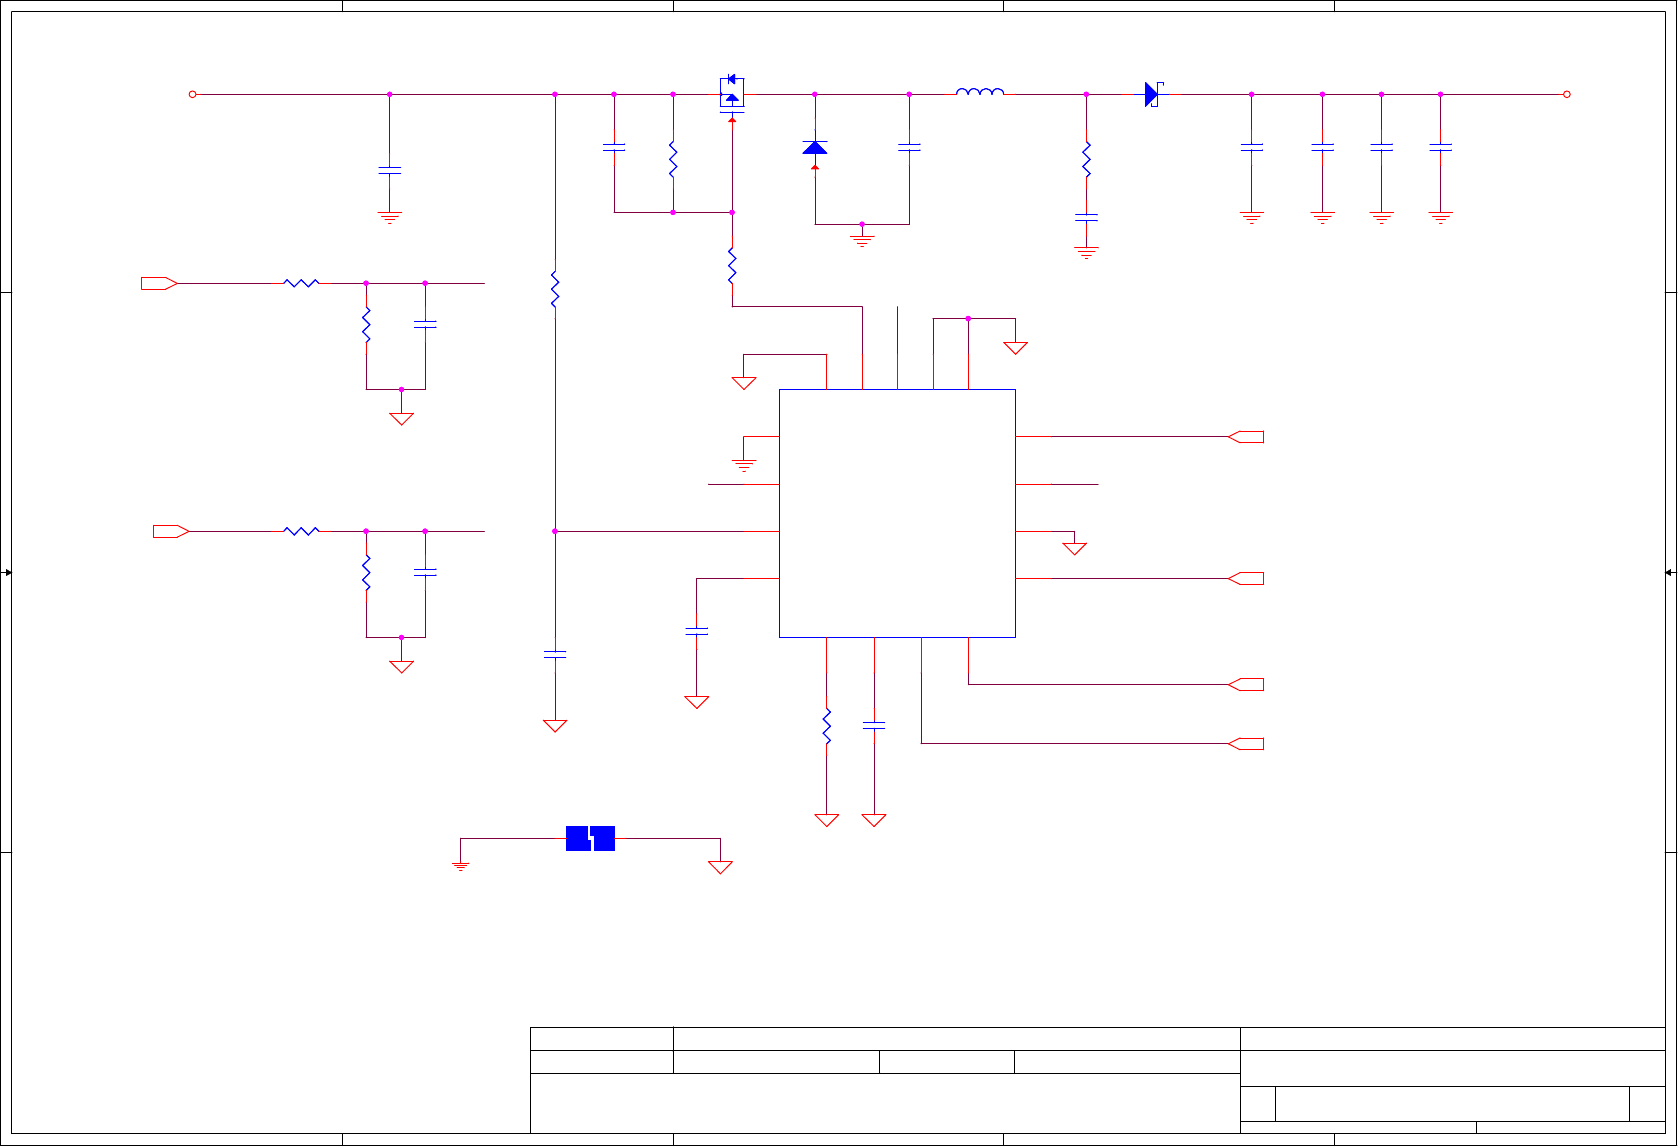Select the snubber capacitor below that resistor
Image resolution: width=1678 pixels, height=1146 pixels.
1087,217
